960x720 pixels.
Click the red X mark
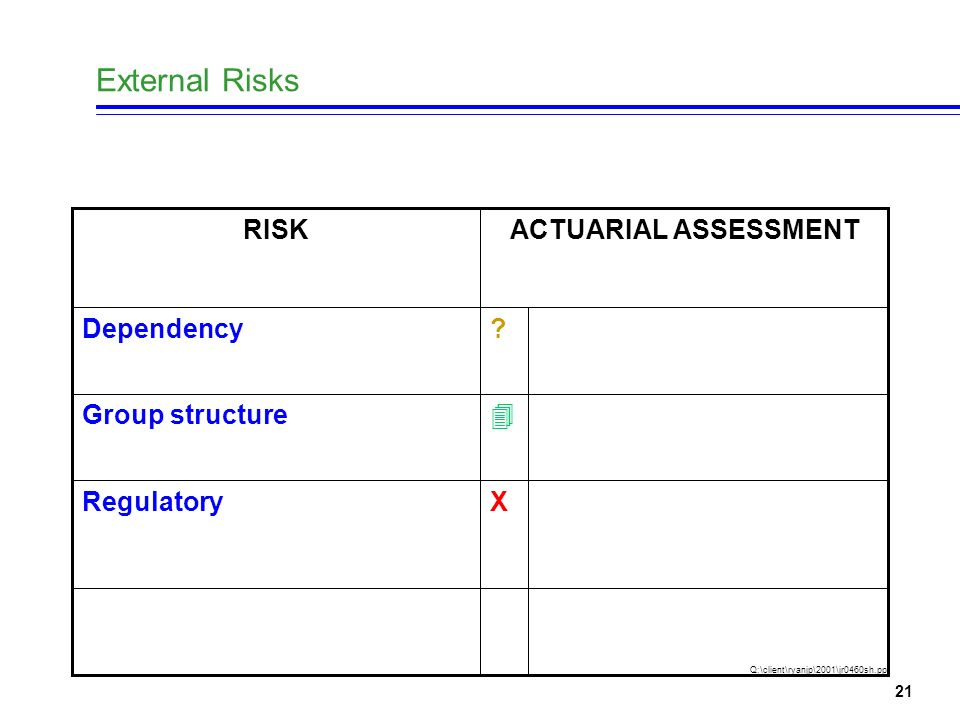[498, 501]
